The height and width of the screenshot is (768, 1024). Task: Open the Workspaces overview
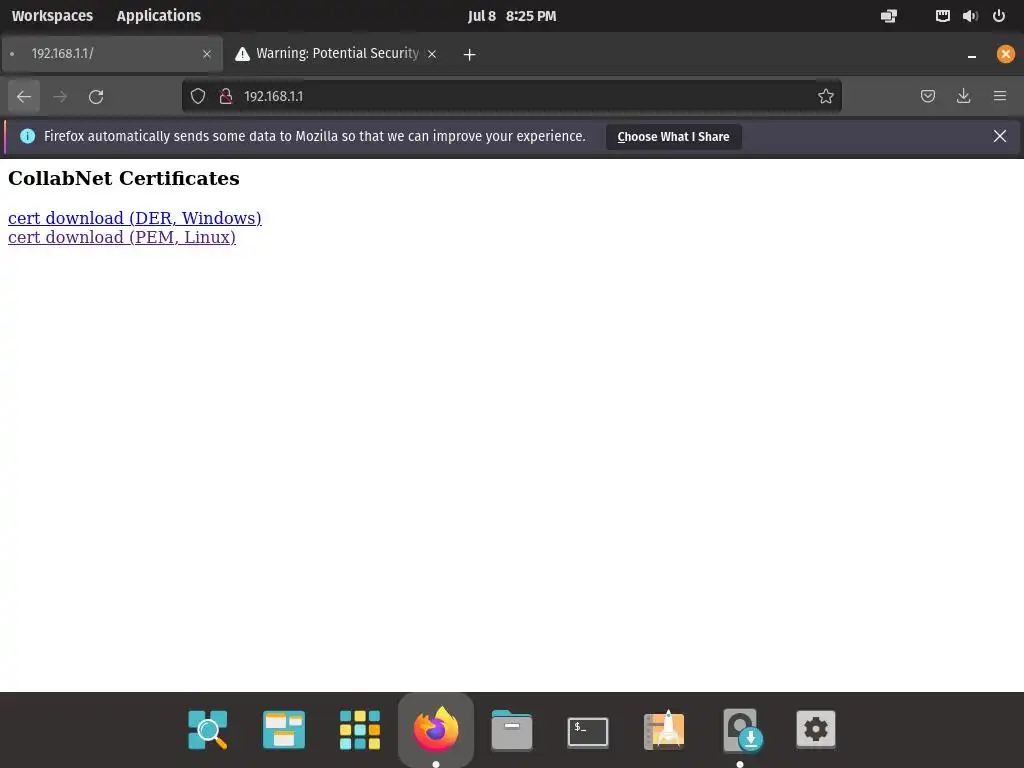tap(52, 16)
